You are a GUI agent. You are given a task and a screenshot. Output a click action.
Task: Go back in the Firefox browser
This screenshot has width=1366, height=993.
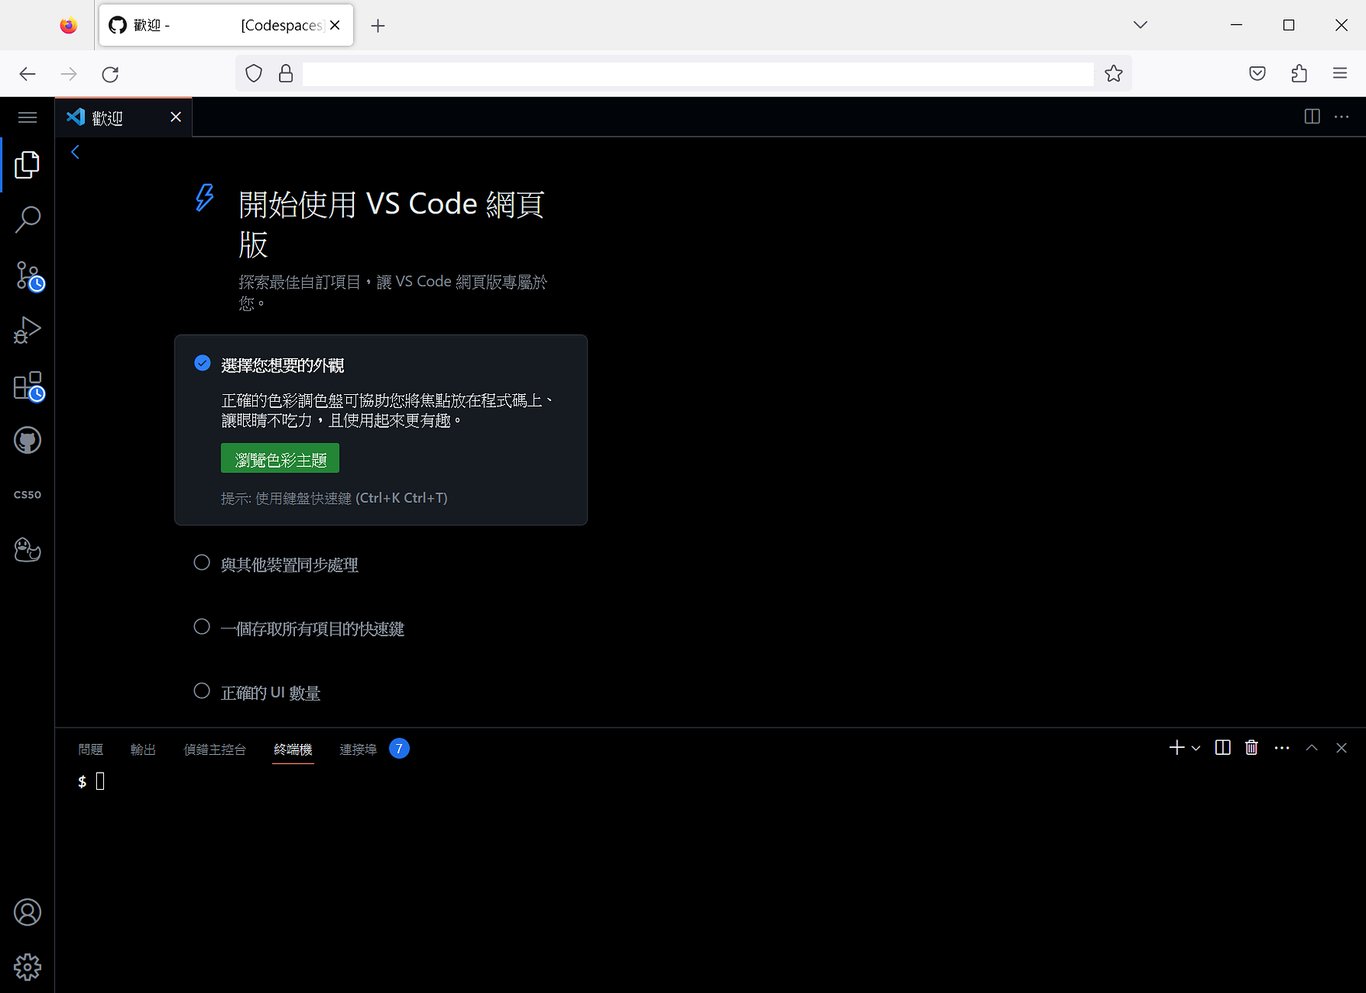pos(28,74)
